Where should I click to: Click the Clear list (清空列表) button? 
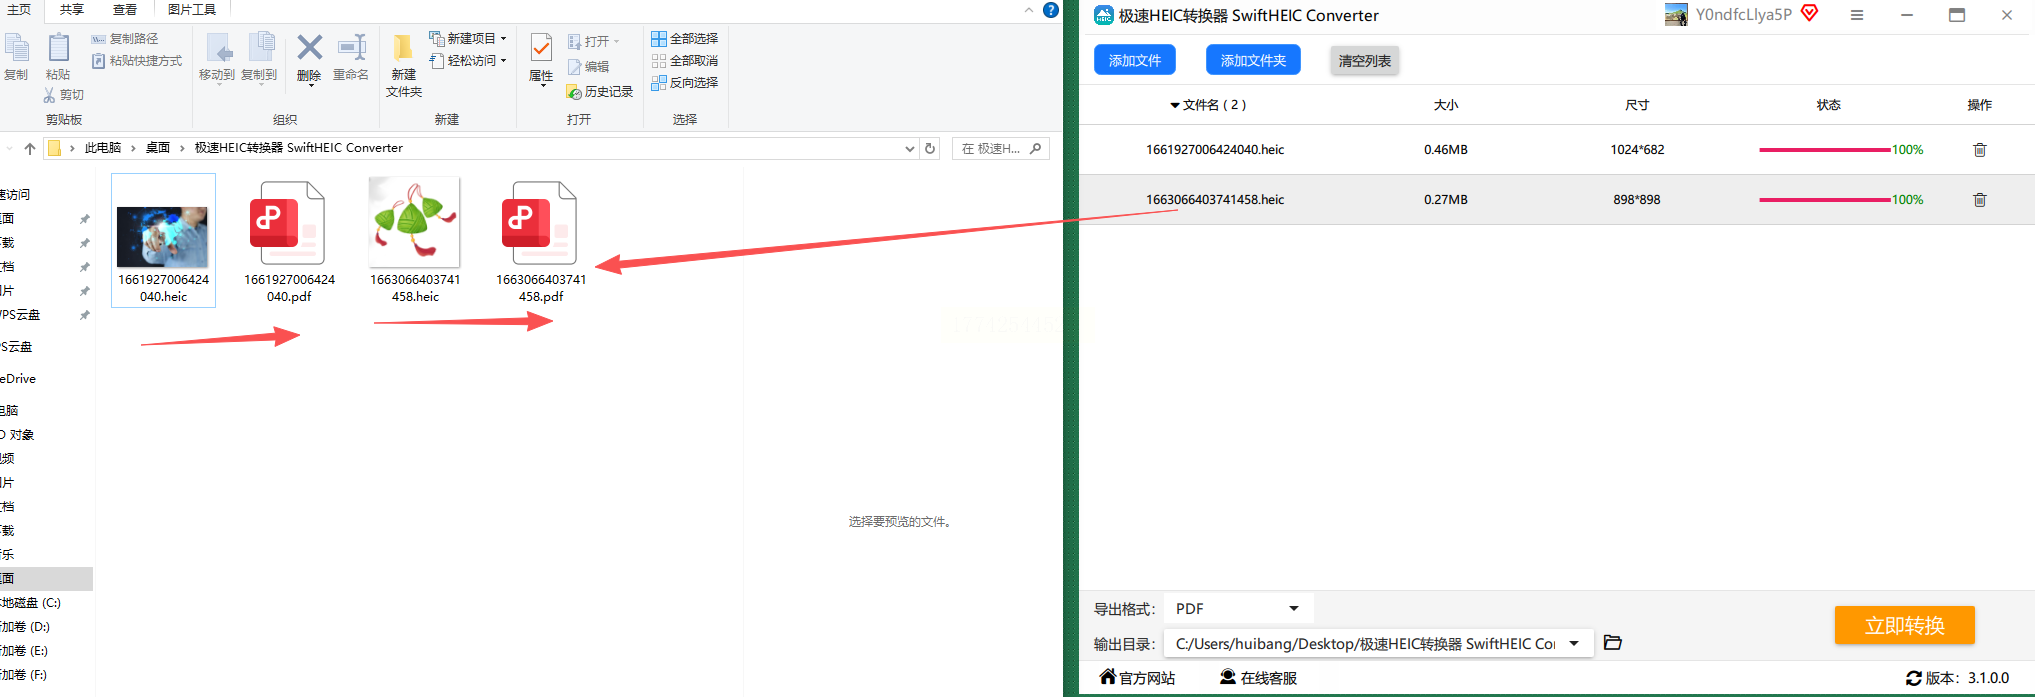click(1365, 61)
